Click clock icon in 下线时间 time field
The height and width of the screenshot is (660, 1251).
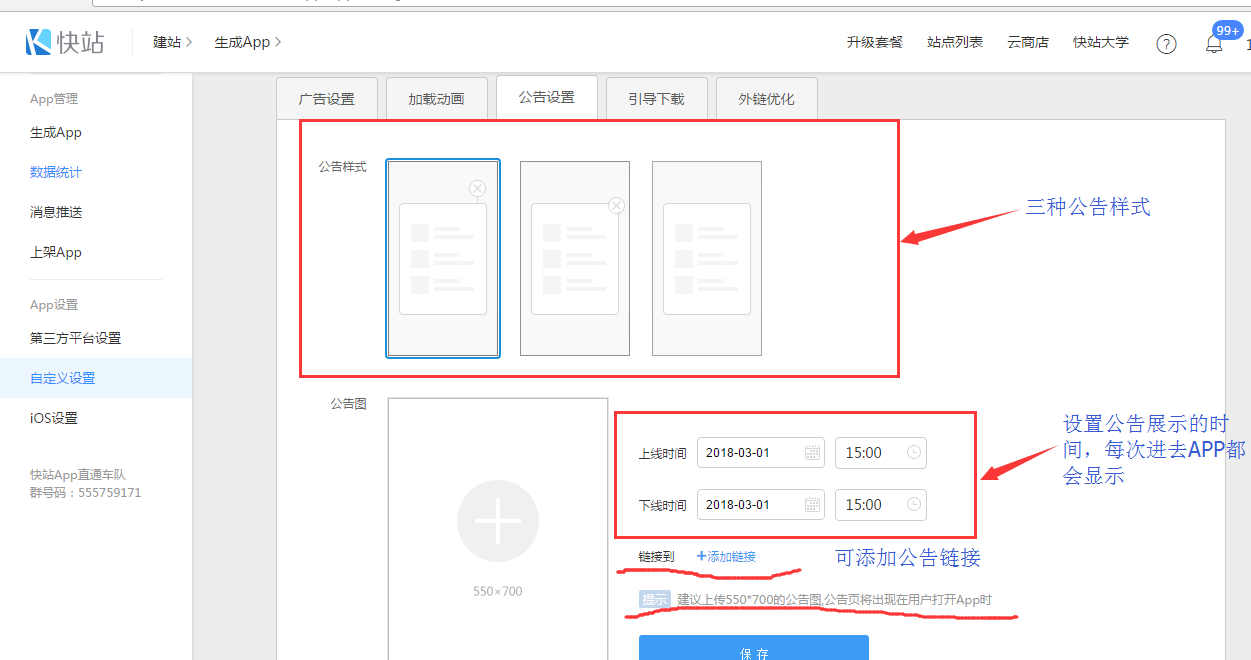(x=913, y=505)
